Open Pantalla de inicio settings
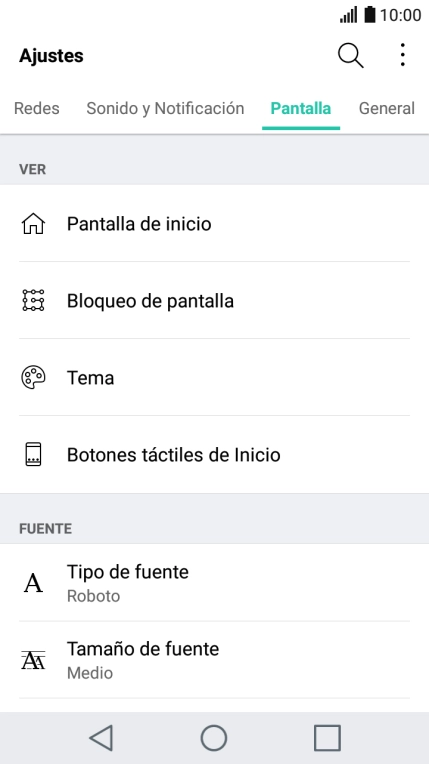429x764 pixels. pos(214,224)
